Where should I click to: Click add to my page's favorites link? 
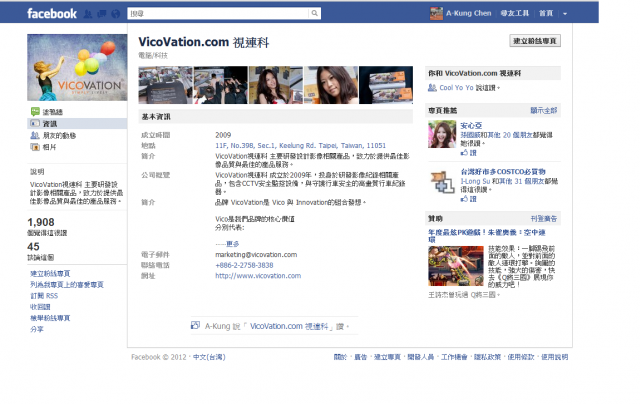(67, 284)
